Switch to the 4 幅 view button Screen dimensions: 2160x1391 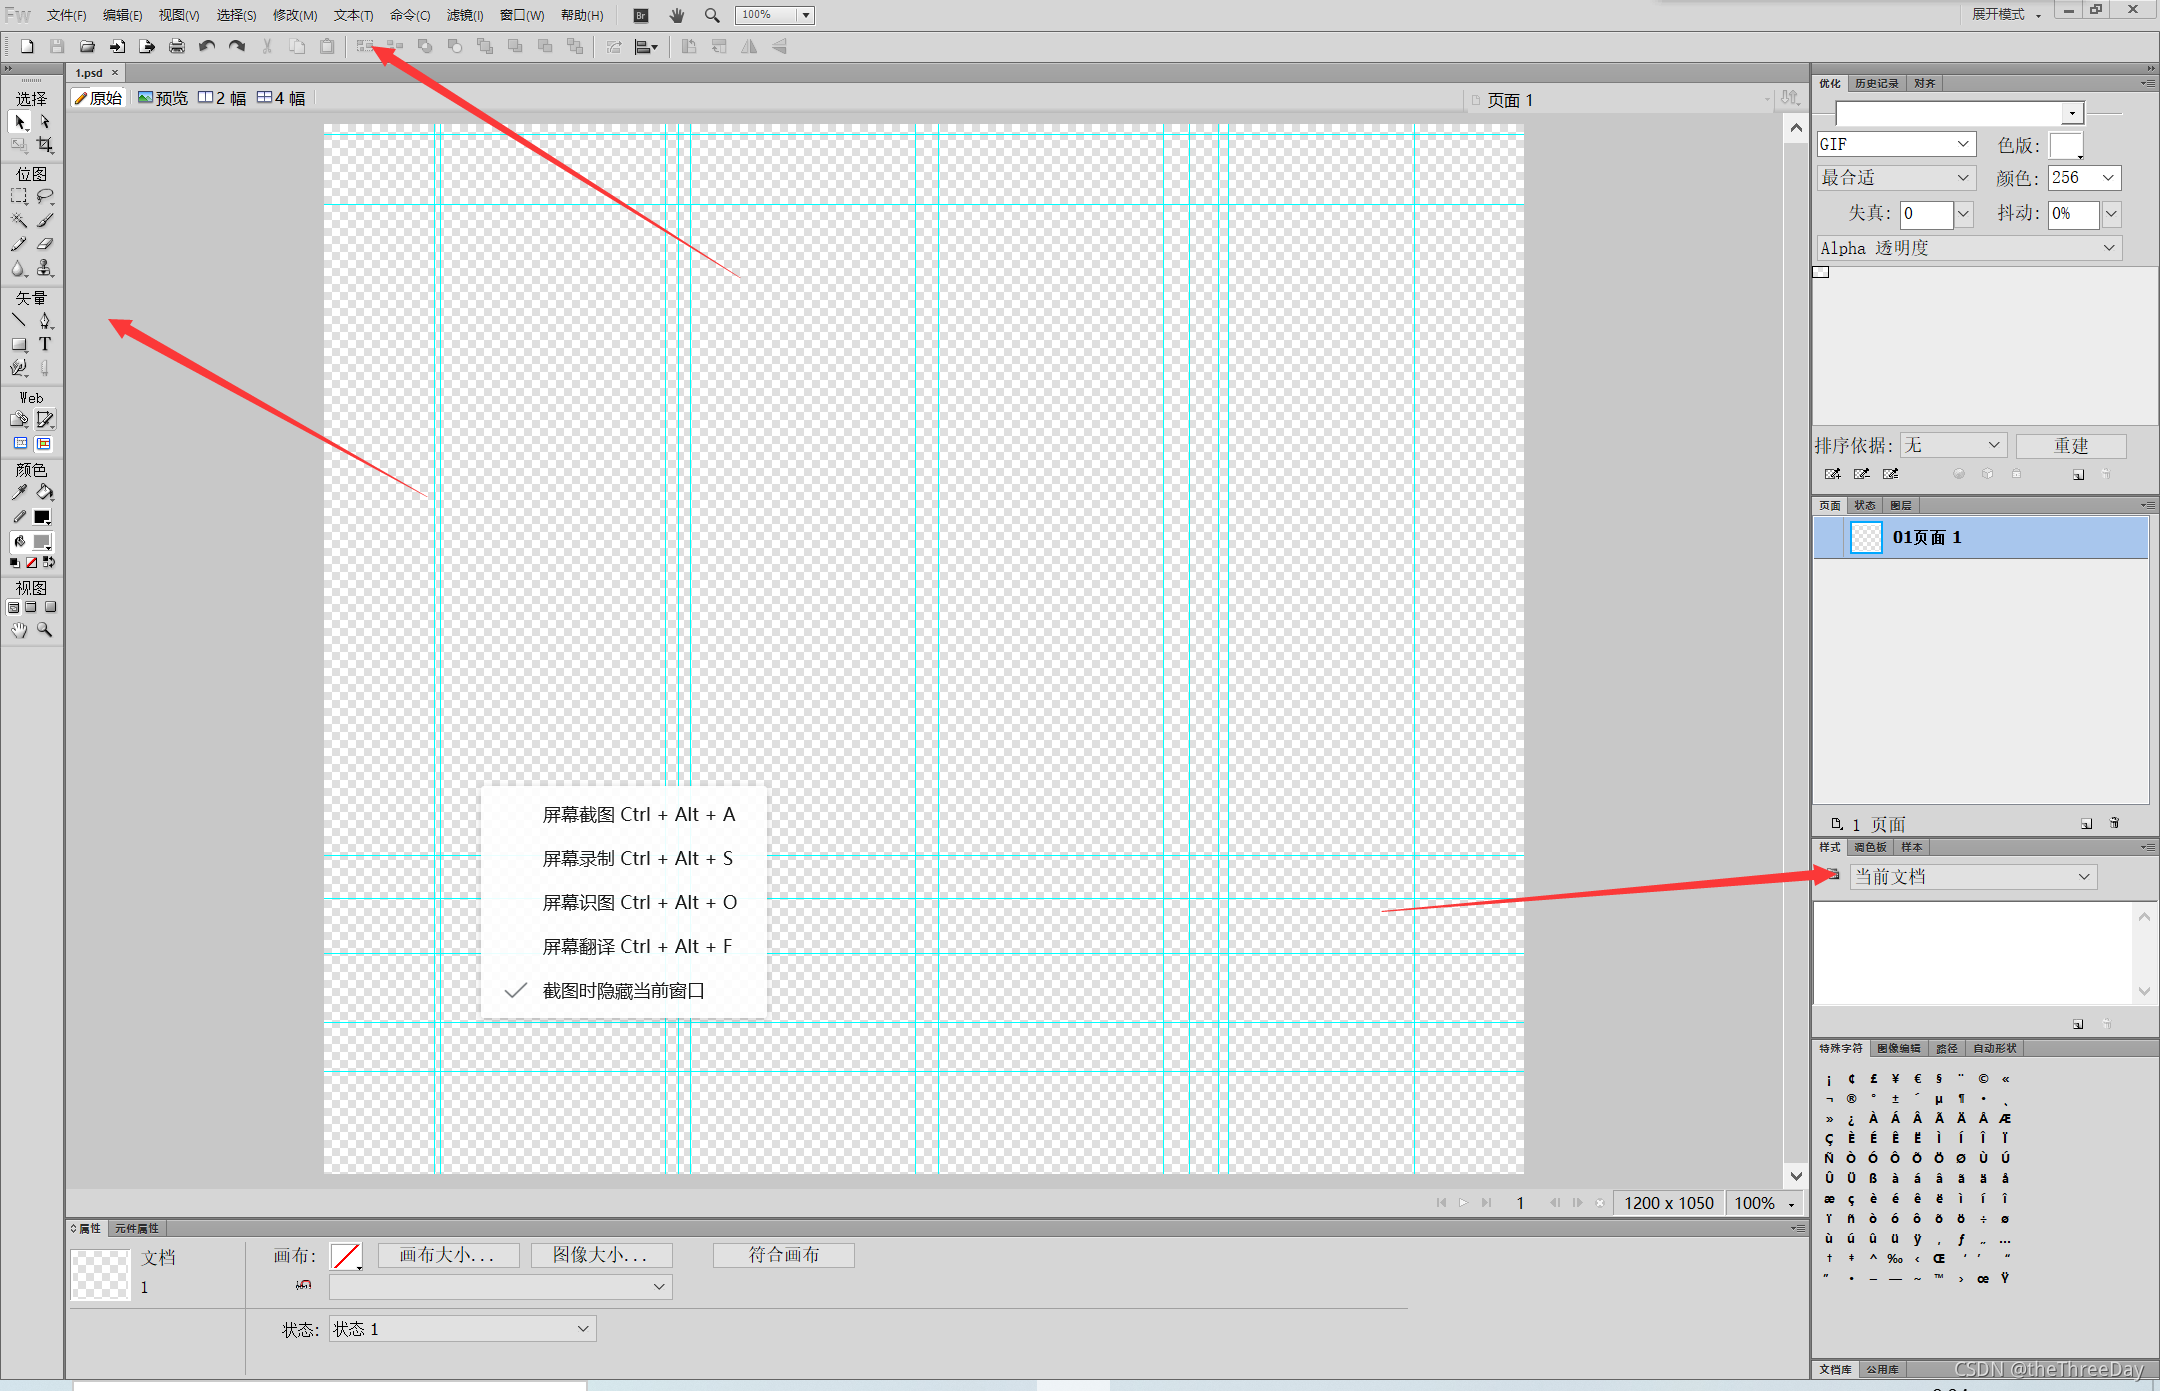(x=282, y=98)
